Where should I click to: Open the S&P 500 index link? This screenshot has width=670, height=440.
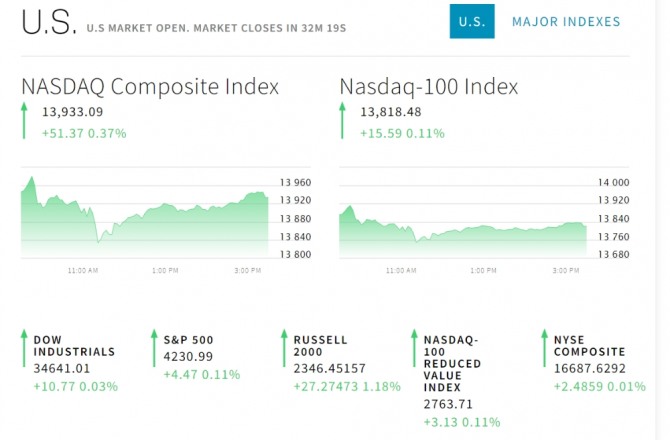coord(189,340)
